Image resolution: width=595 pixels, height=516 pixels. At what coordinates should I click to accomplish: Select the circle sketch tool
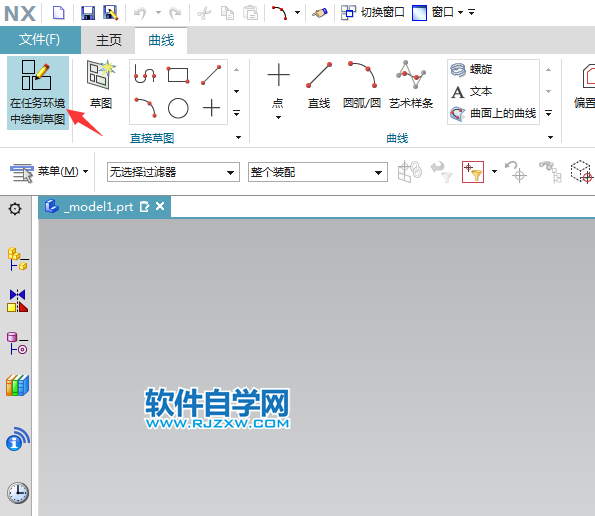pyautogui.click(x=178, y=109)
